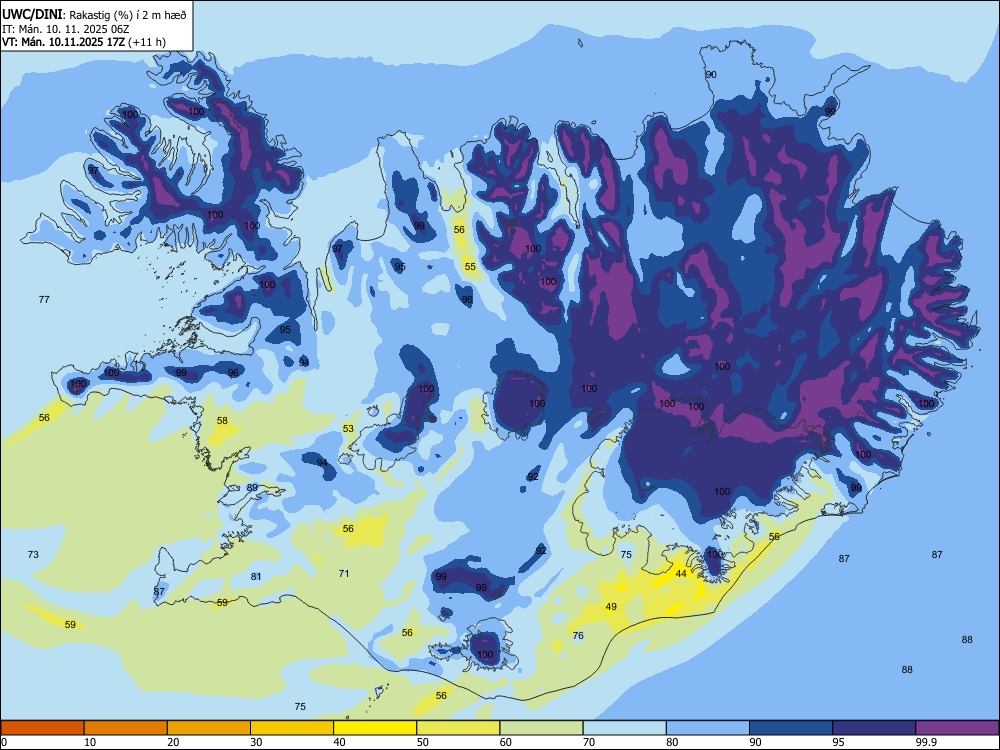Screen dimensions: 1000x750
Task: Select the purple legend swatch above 99.9
Action: click(x=957, y=728)
